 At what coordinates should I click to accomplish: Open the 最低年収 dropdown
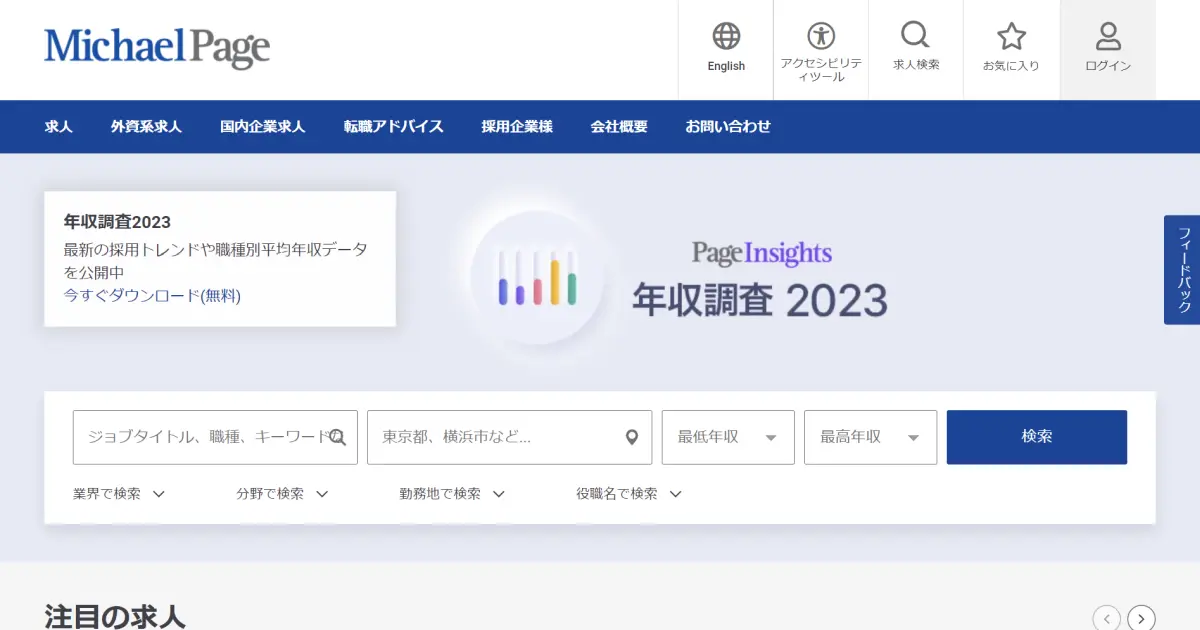tap(728, 437)
